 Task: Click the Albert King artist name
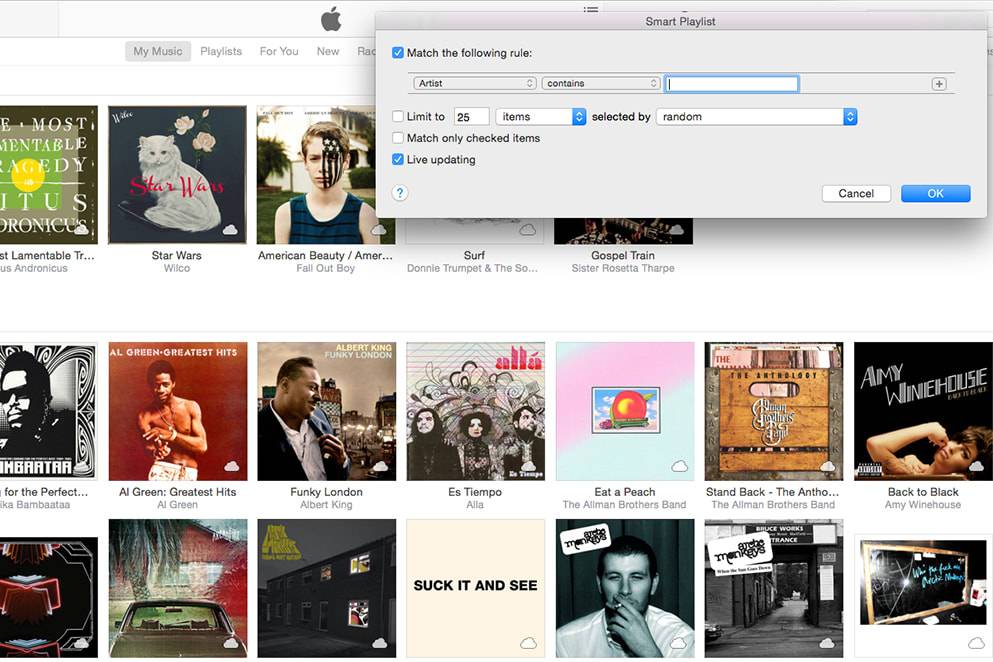coord(326,505)
